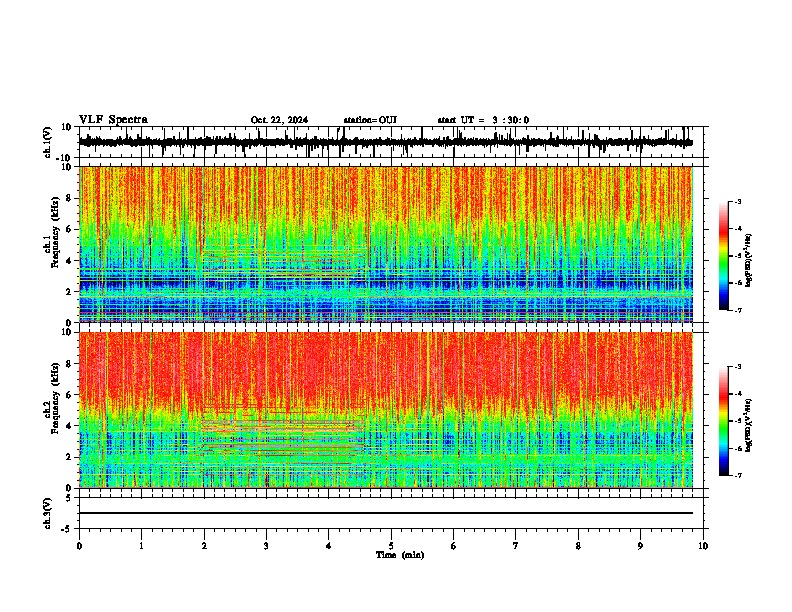Click the ch.1(V) waveform trace
792x612 pixels.
pyautogui.click(x=386, y=142)
